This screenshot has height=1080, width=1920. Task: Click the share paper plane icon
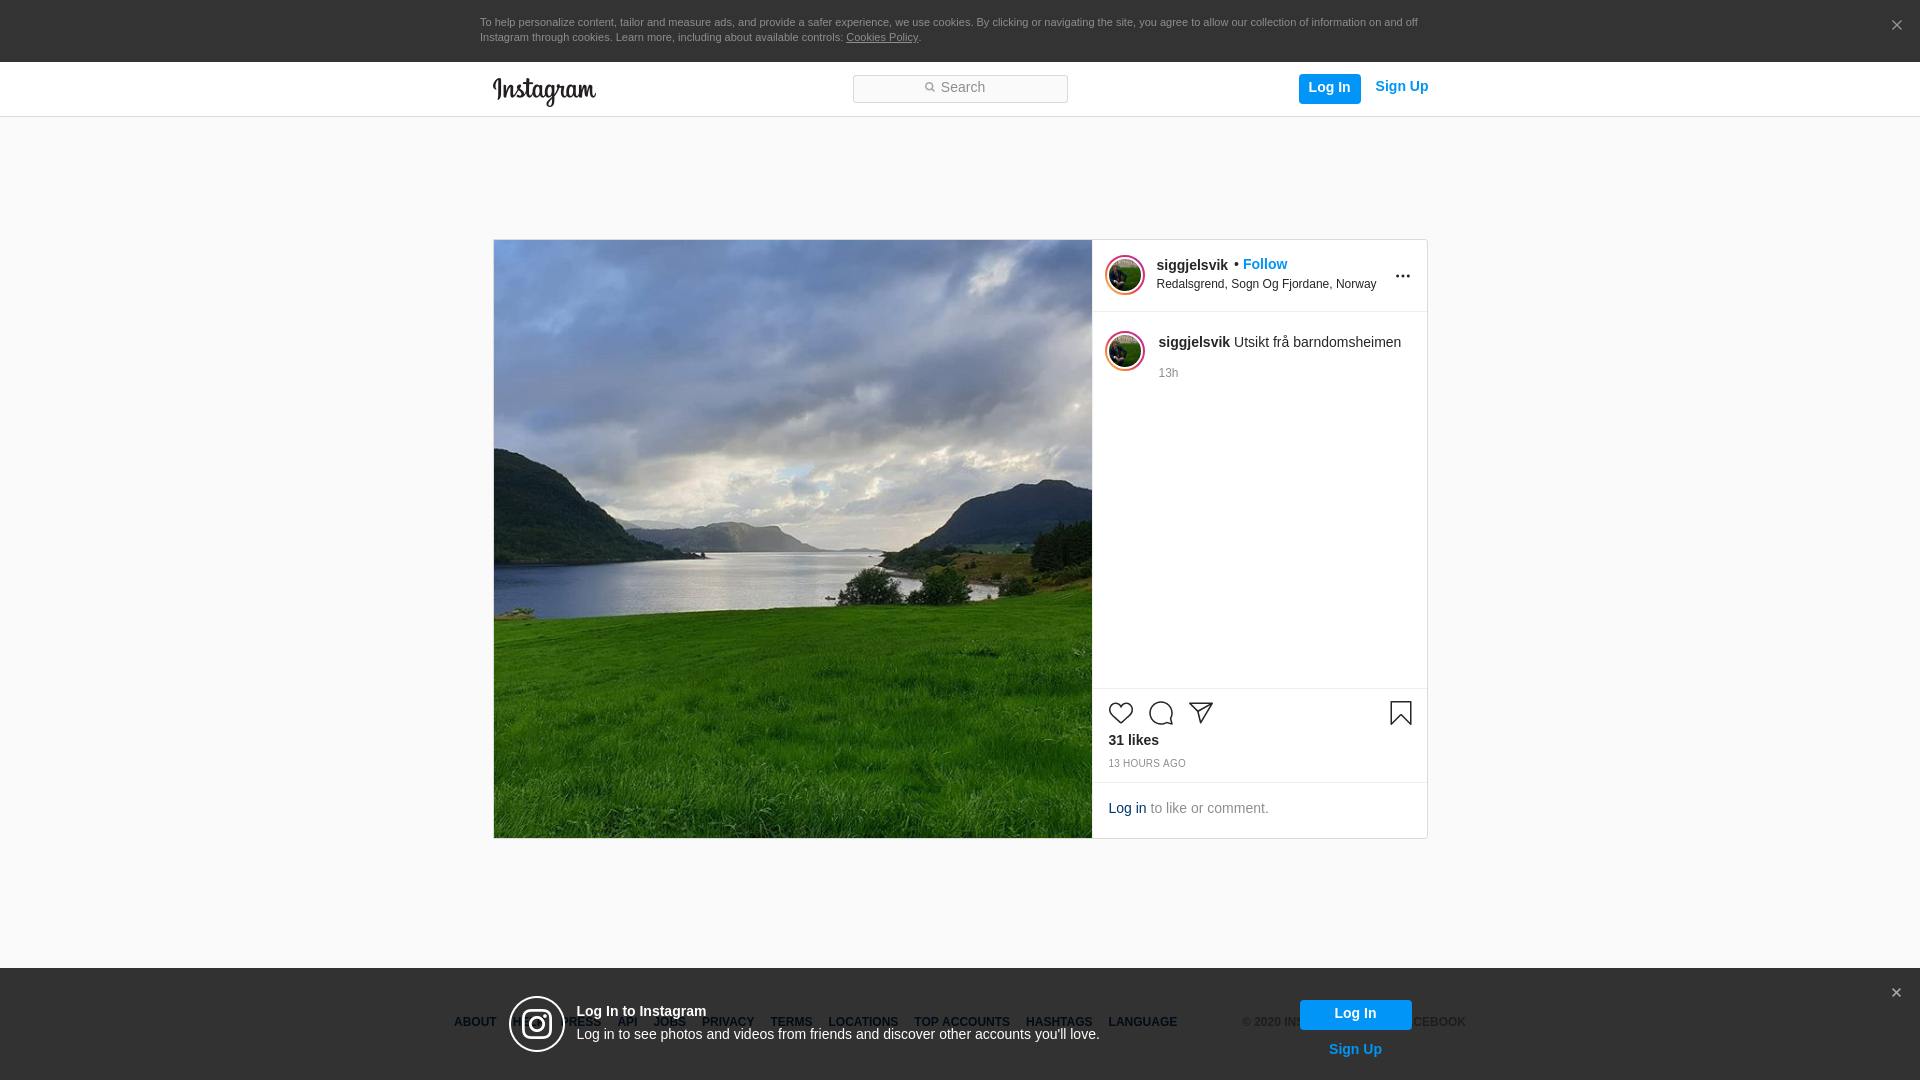[x=1200, y=713]
